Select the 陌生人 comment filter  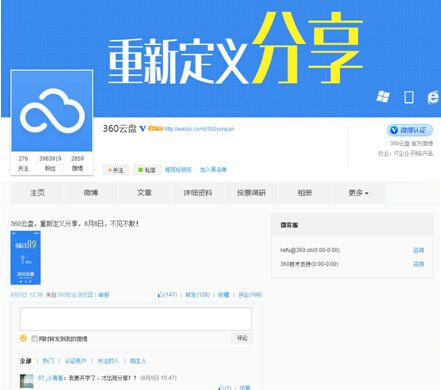pyautogui.click(x=138, y=361)
